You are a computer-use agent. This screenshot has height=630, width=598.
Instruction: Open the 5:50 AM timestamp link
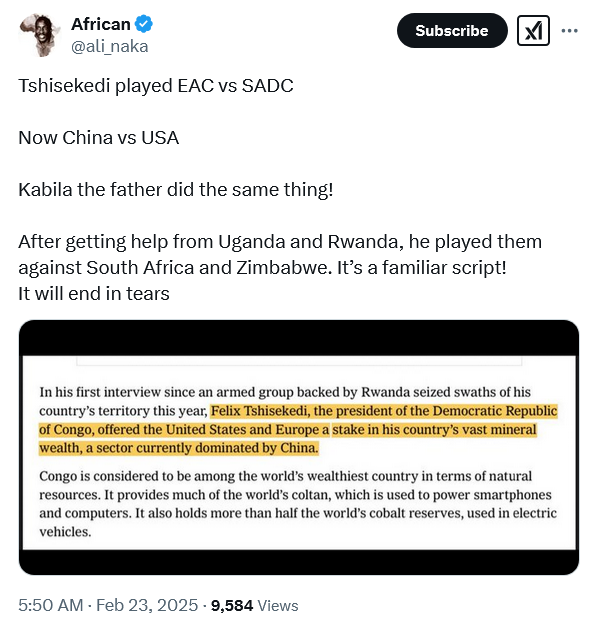coord(51,605)
